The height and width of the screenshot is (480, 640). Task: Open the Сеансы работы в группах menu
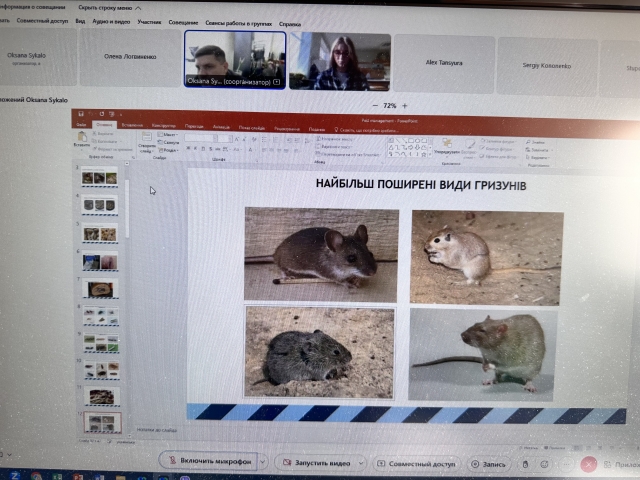click(238, 23)
